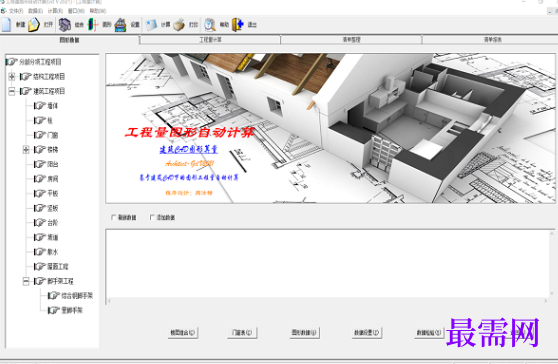Select the 建筑工程项目 tree item
Image resolution: width=558 pixels, height=364 pixels.
[x=49, y=91]
